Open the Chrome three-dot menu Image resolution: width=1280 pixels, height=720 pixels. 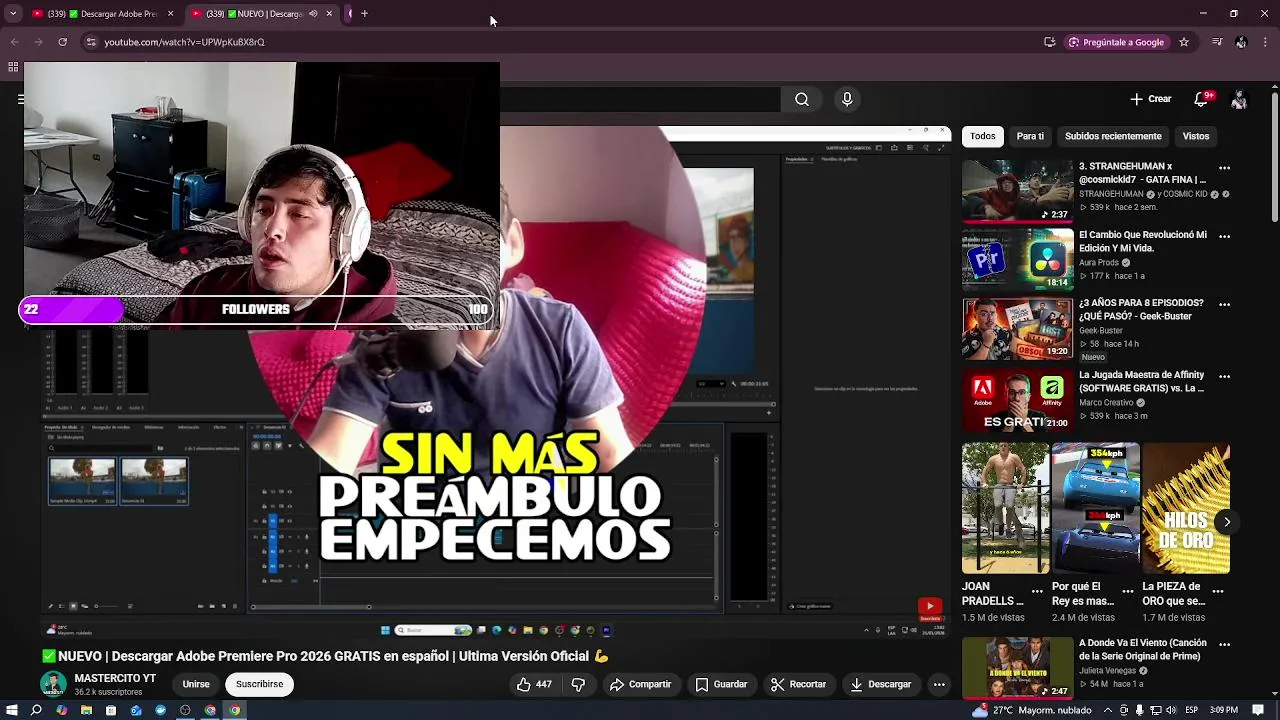coord(1266,42)
